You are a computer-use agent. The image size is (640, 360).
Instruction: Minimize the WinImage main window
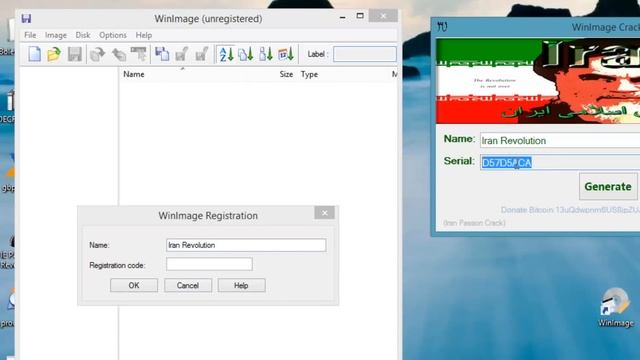pos(342,17)
